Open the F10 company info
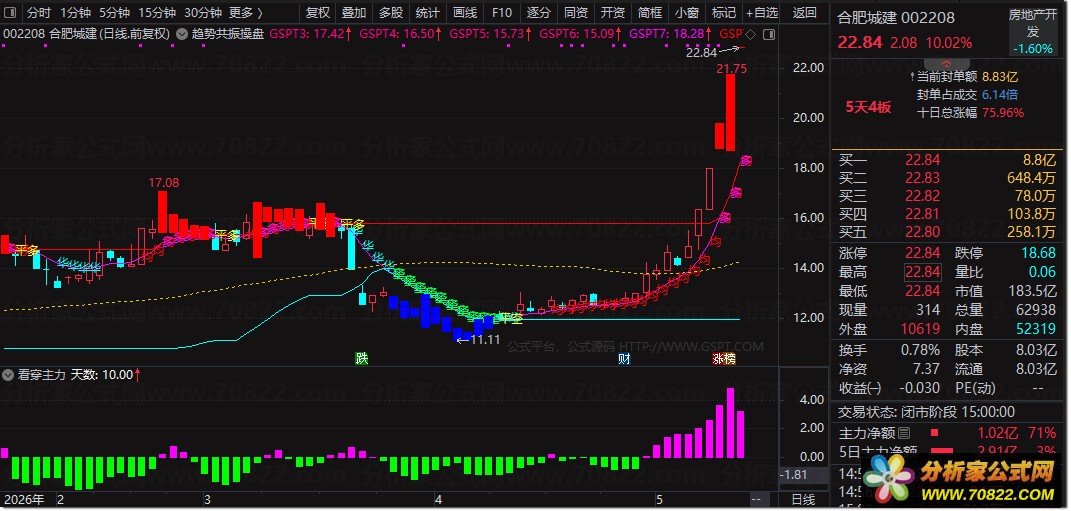Image resolution: width=1071 pixels, height=511 pixels. click(x=501, y=12)
